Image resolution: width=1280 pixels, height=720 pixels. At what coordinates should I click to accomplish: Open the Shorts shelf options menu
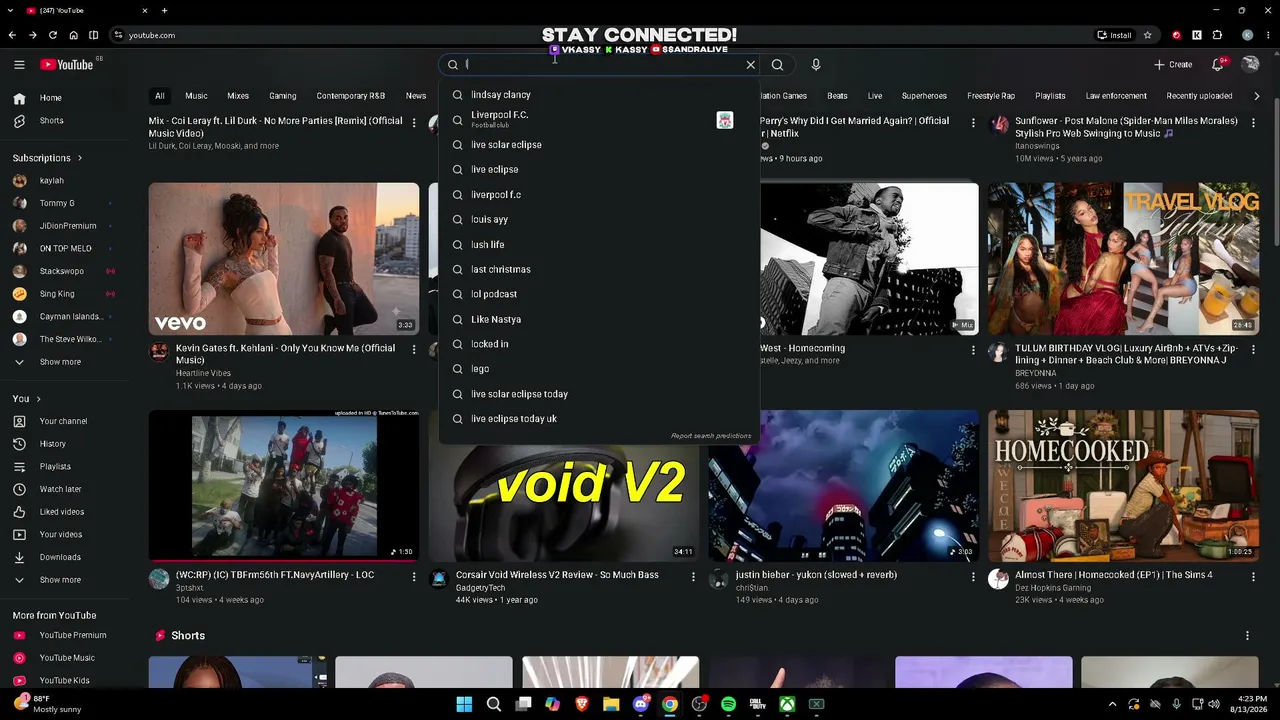(1247, 636)
